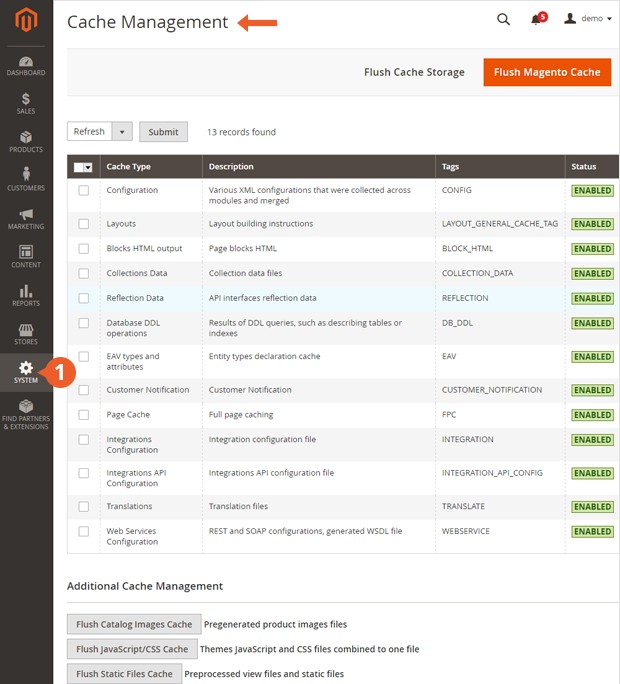Click 'Translation files' description

tap(238, 506)
